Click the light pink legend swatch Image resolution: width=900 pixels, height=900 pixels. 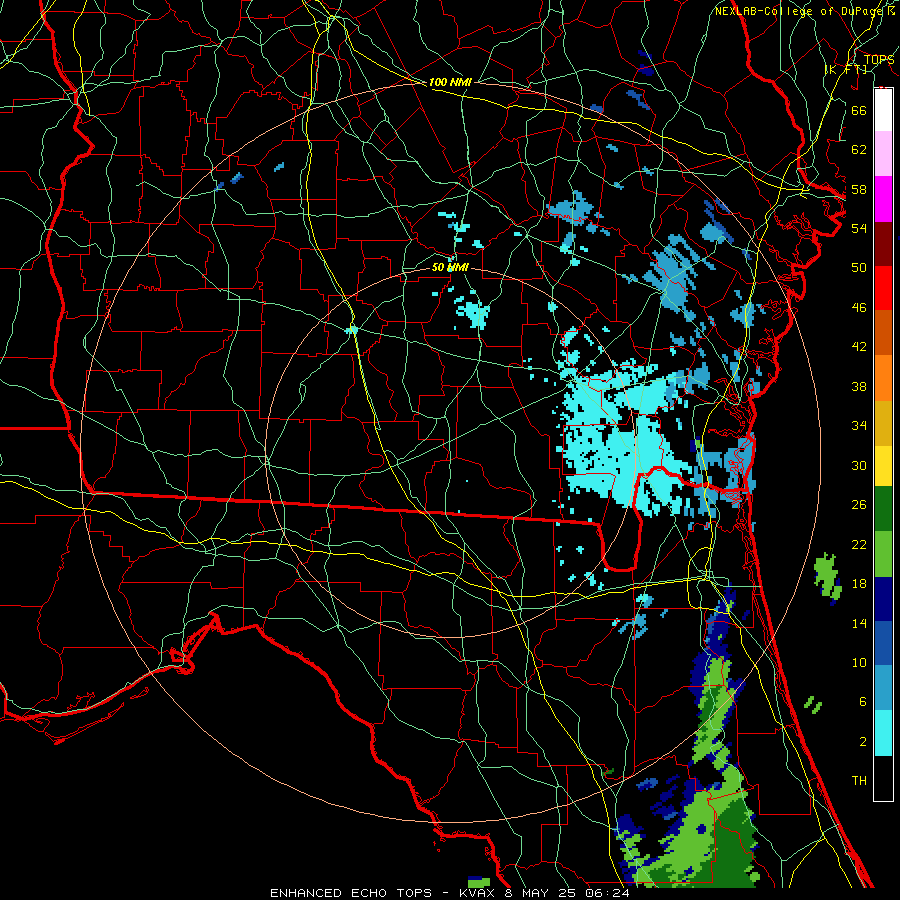click(x=883, y=154)
